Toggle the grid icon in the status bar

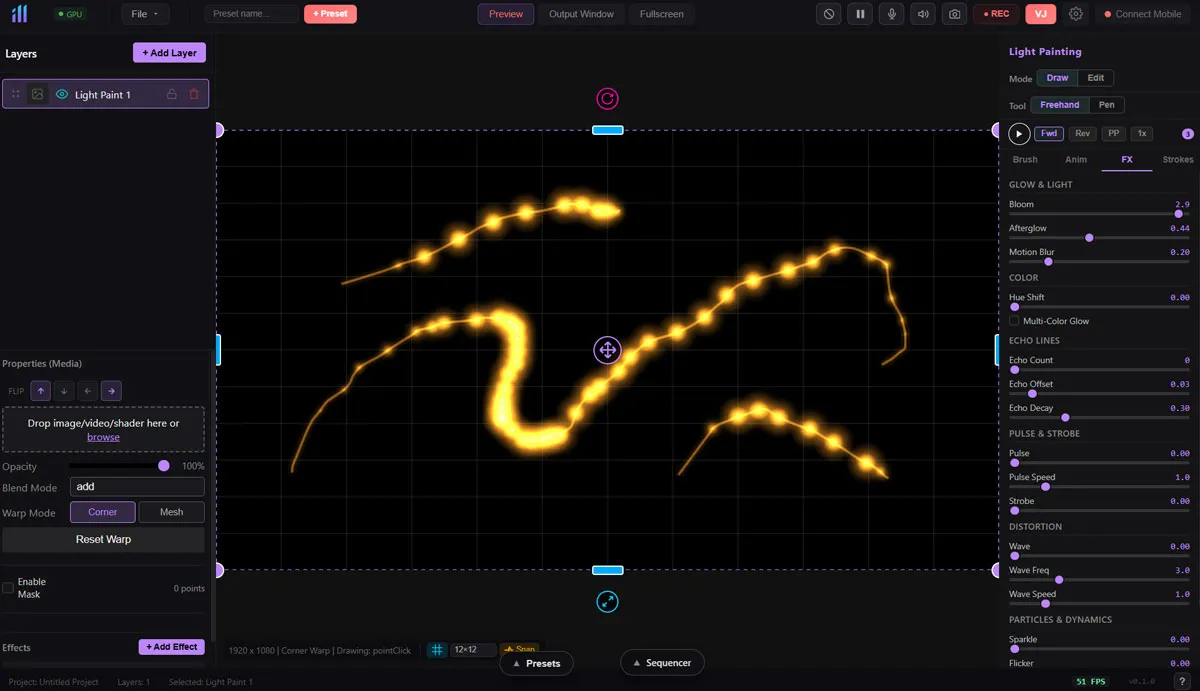(437, 650)
